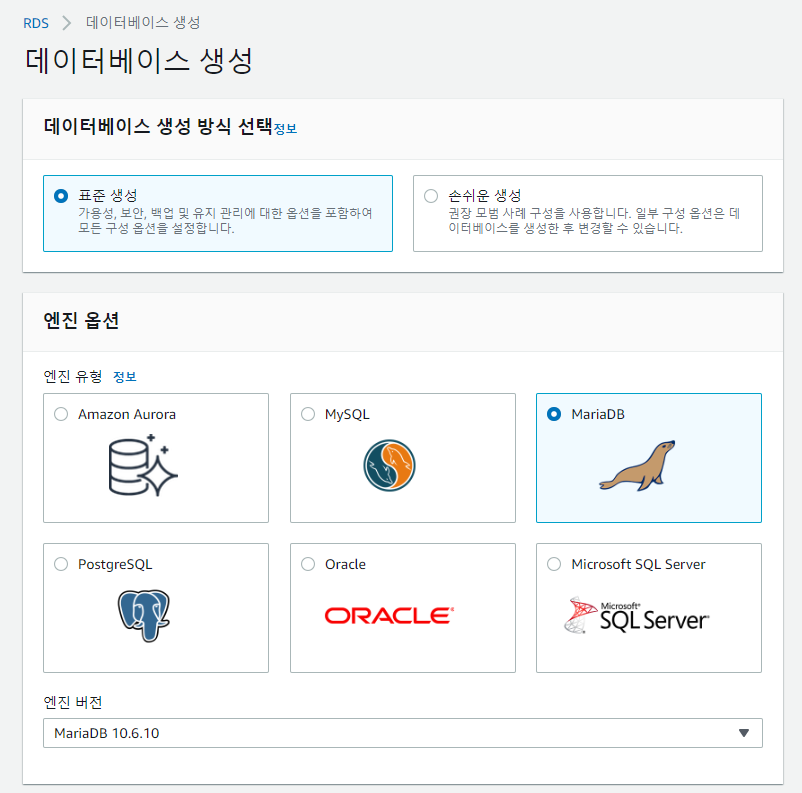Click the Microsoft SQL Server logo
802x793 pixels.
click(x=637, y=616)
